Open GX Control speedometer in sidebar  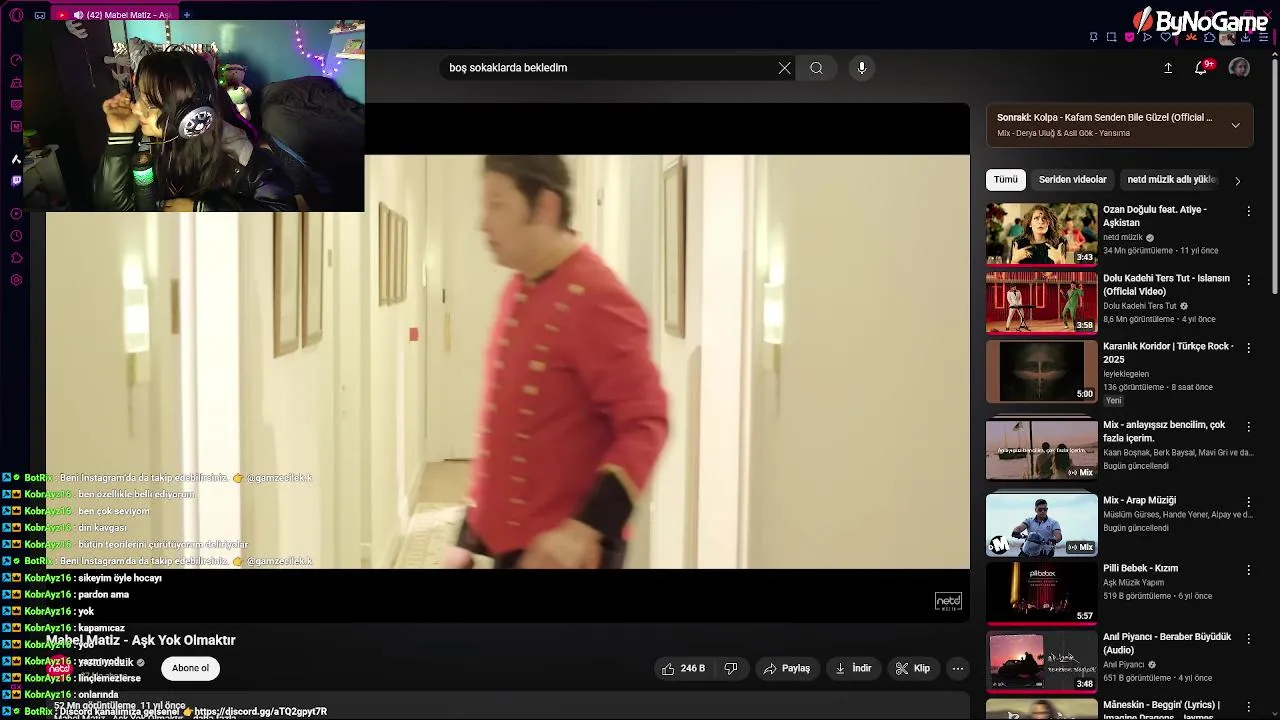(16, 60)
